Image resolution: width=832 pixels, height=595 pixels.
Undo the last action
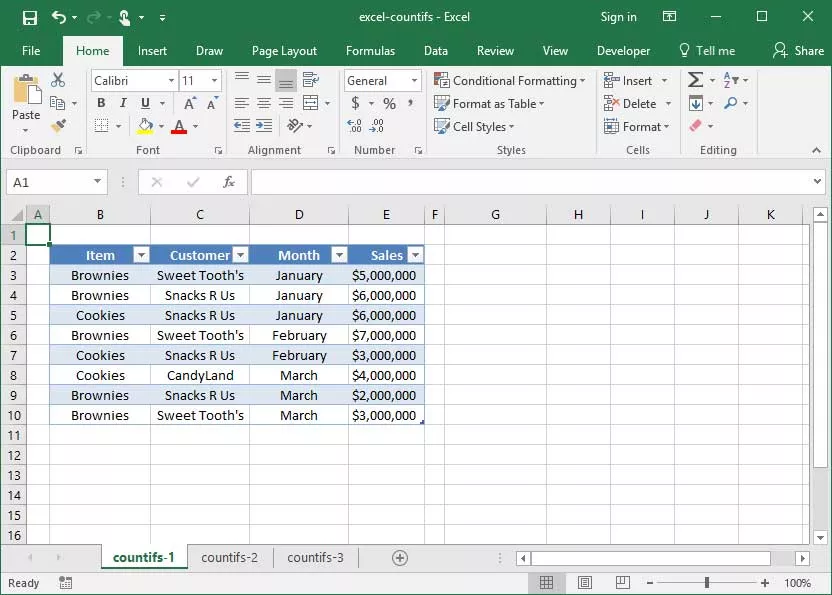pos(59,18)
